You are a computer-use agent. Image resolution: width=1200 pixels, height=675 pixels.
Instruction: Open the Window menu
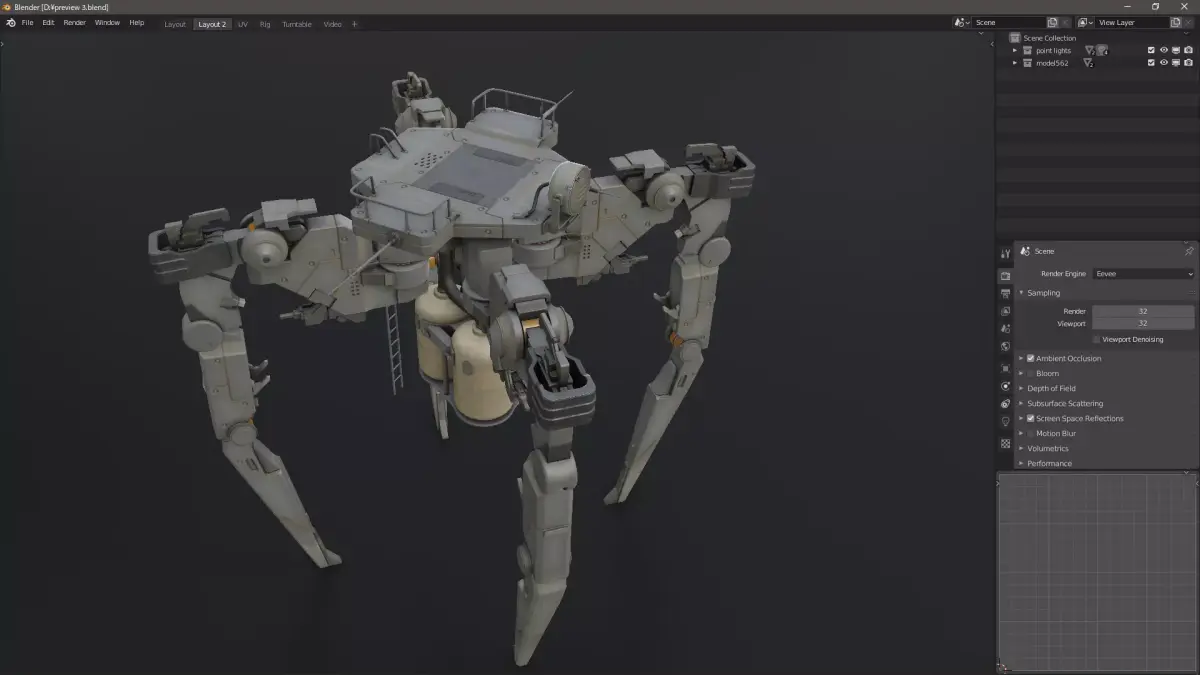[107, 22]
